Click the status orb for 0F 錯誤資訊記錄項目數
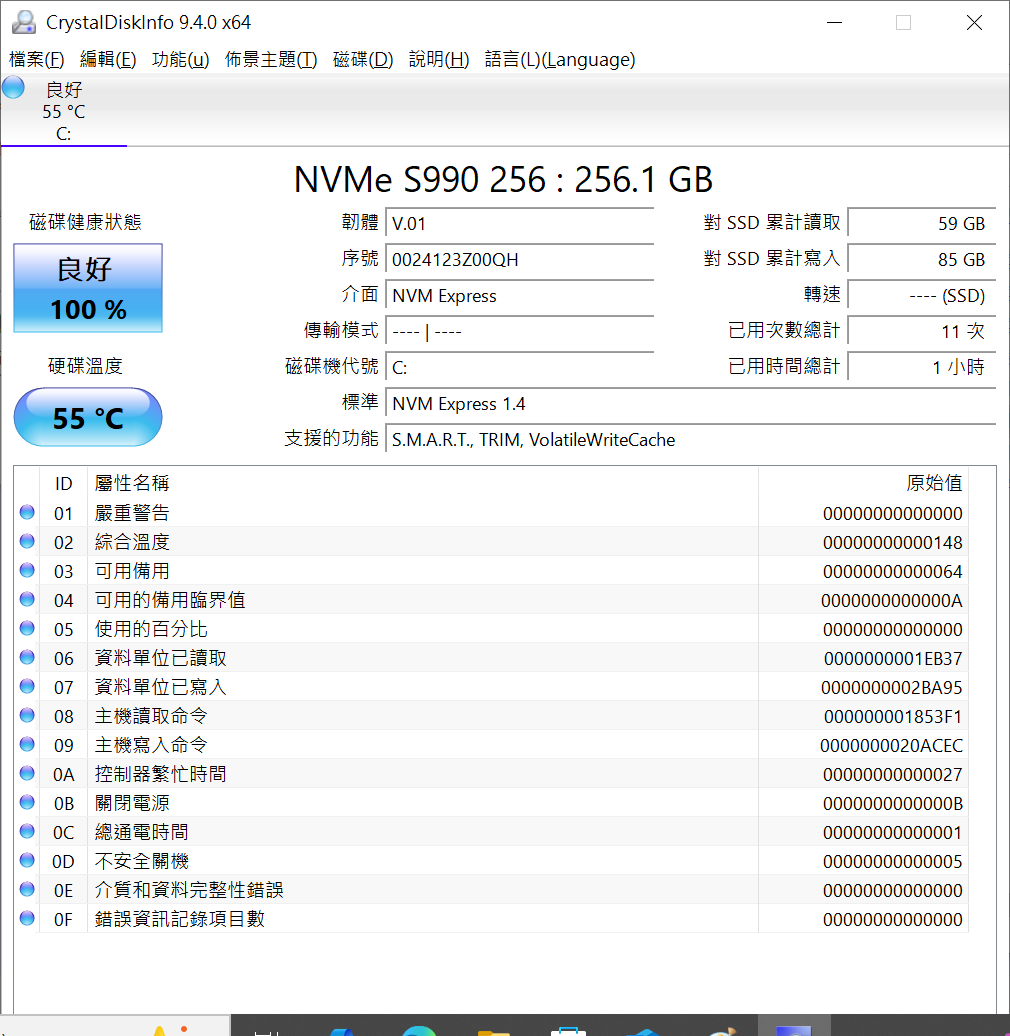 [x=27, y=918]
